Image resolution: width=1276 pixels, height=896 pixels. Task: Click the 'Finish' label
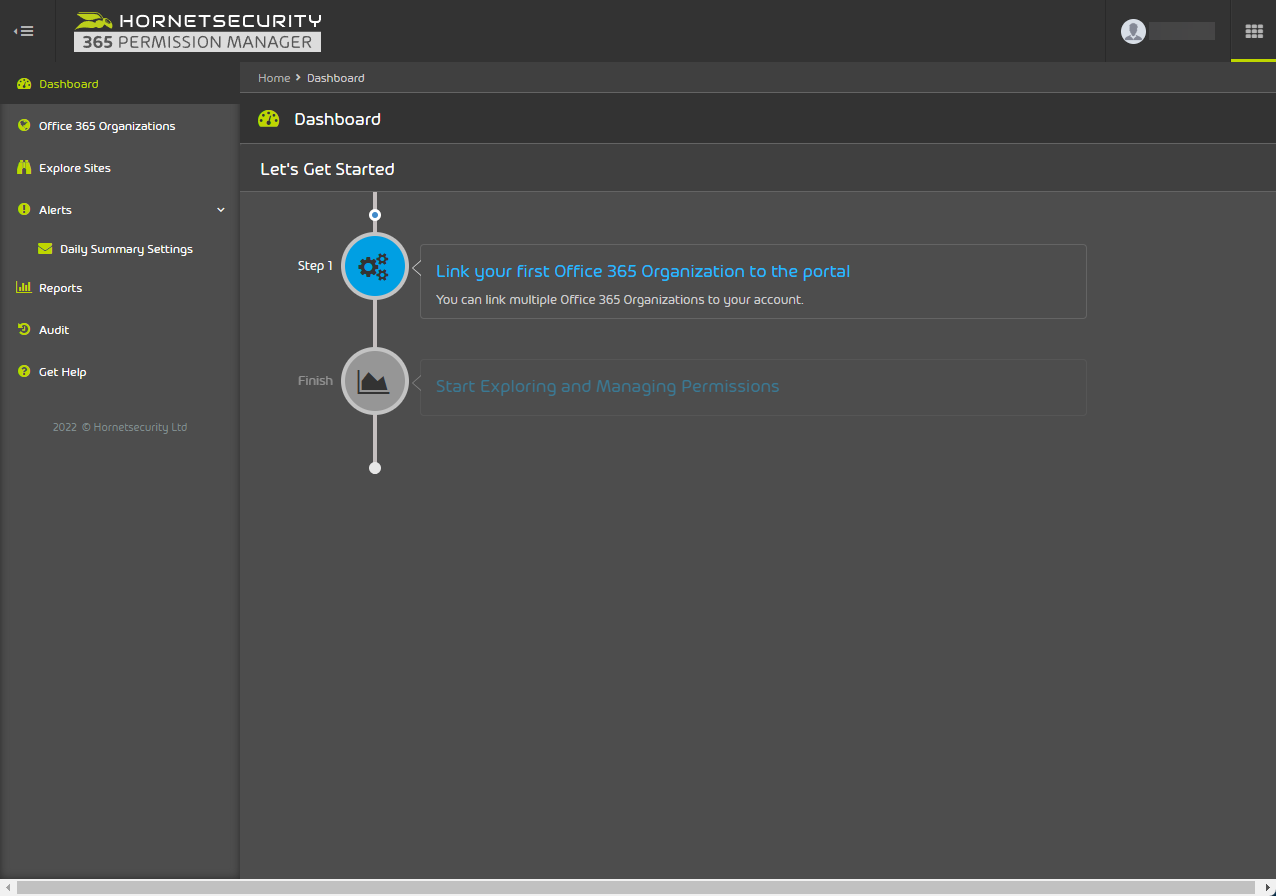[x=315, y=381]
